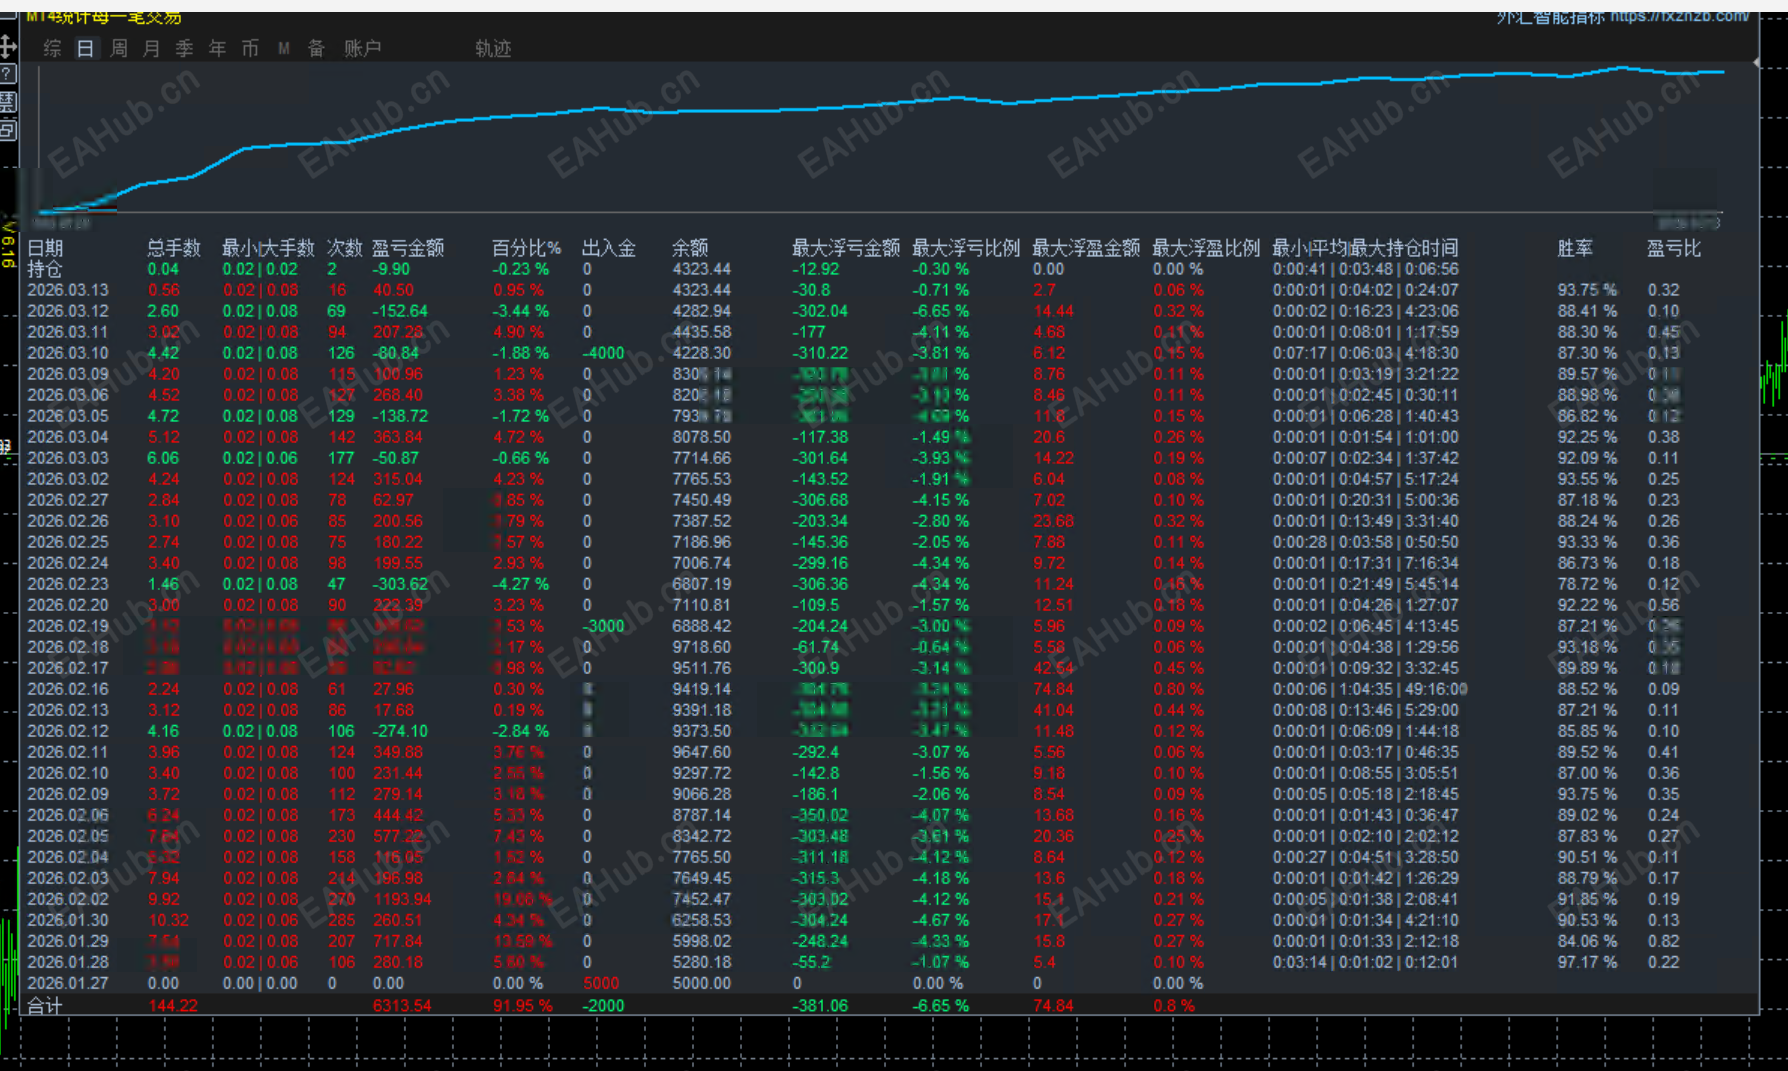Click the 2026.02.23 date row

(x=68, y=584)
